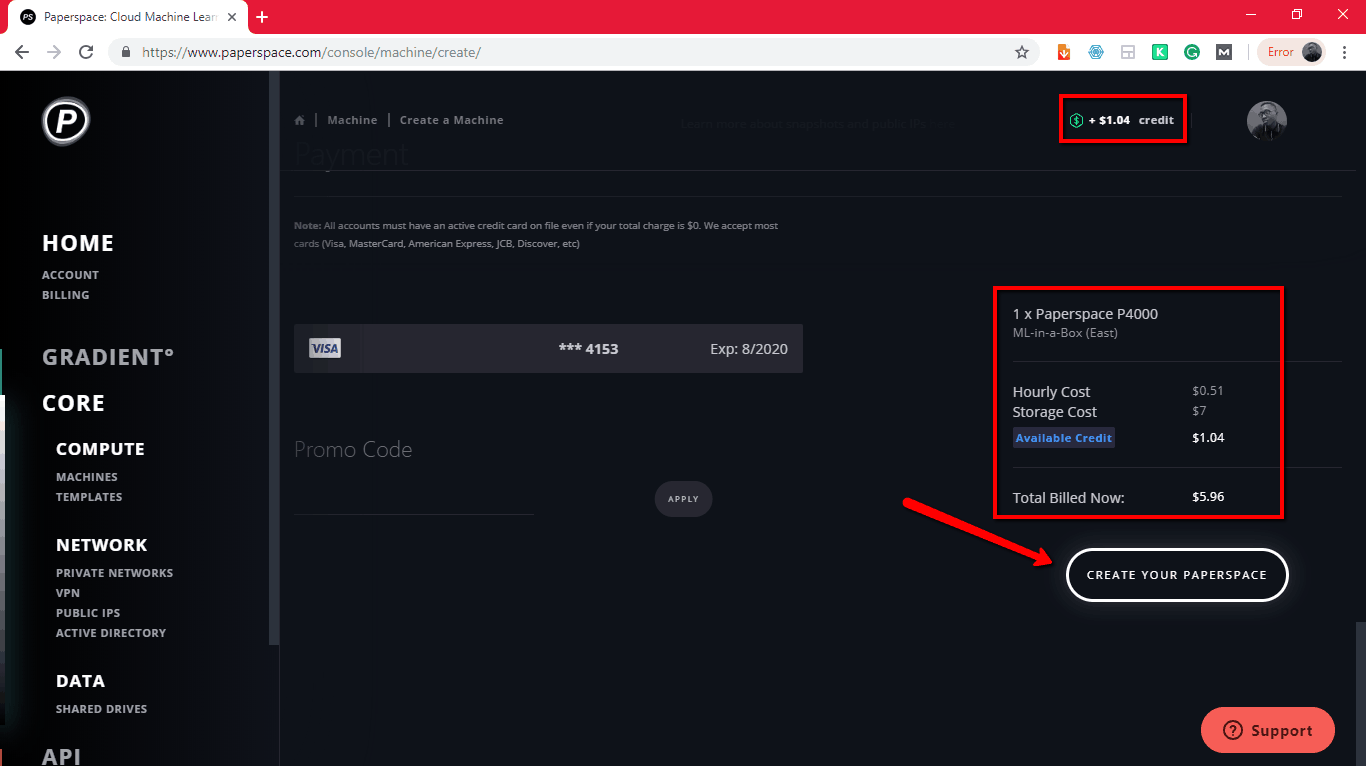Open PRIVATE NETWORKS
Image resolution: width=1366 pixels, height=766 pixels.
point(114,573)
